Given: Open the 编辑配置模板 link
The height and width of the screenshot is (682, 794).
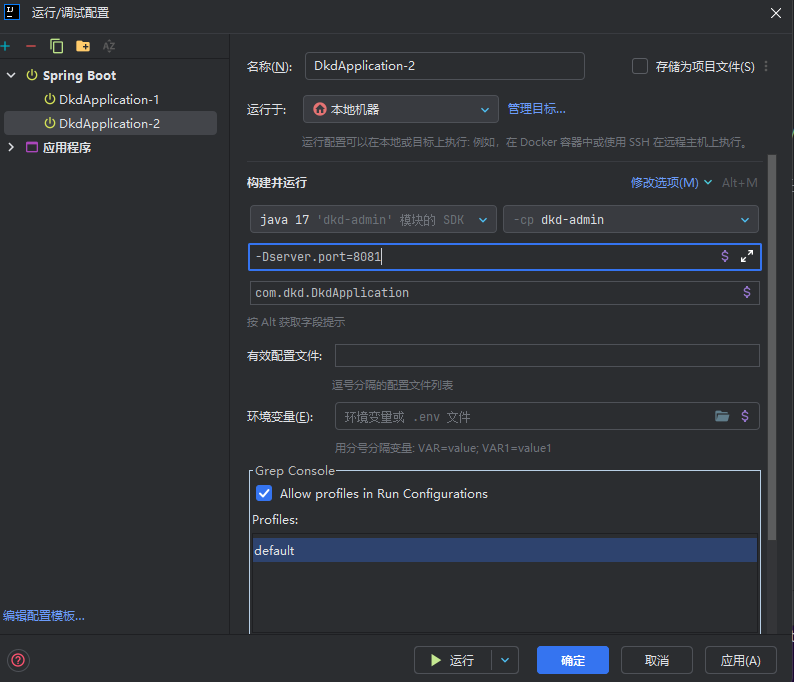Looking at the screenshot, I should pyautogui.click(x=44, y=616).
